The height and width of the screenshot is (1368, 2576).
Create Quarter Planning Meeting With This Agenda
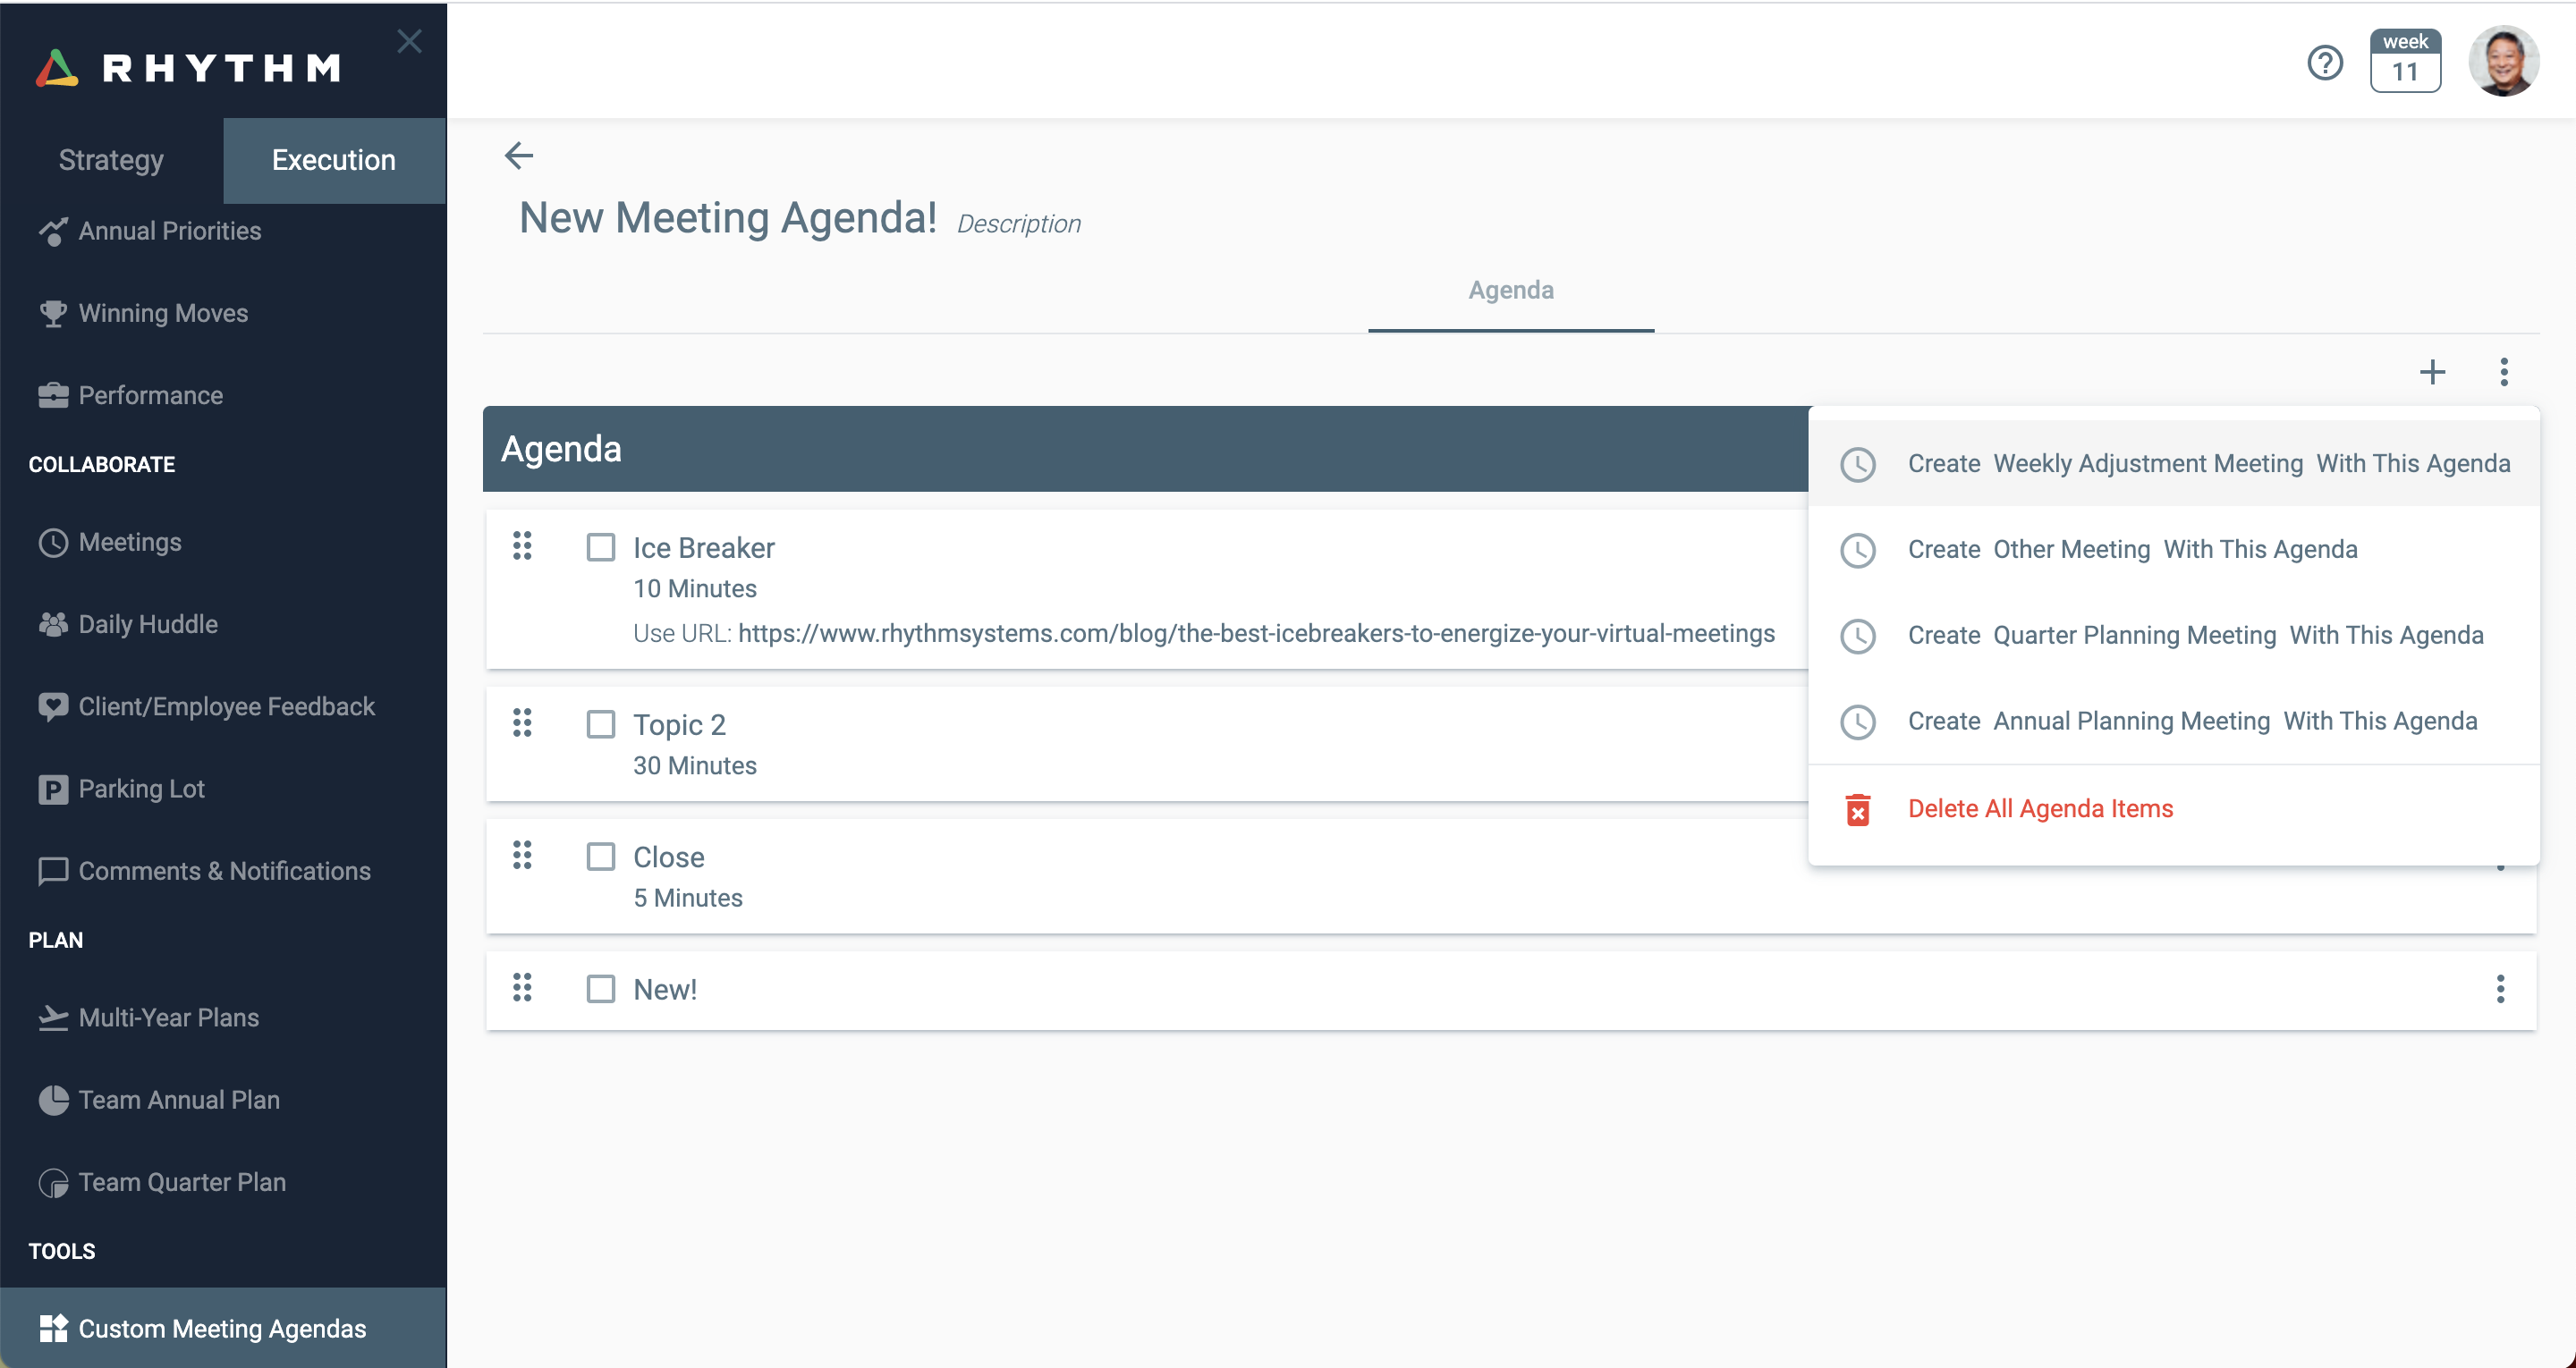[2174, 635]
